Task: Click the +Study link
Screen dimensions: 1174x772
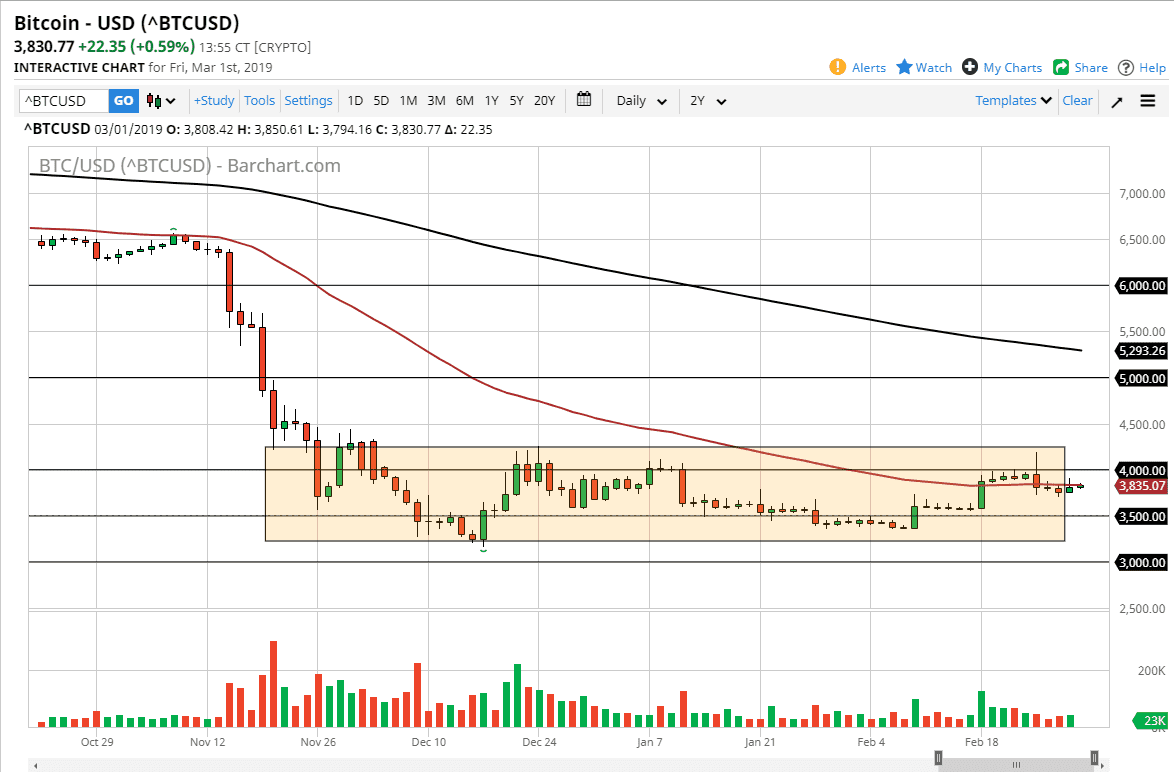Action: click(213, 100)
